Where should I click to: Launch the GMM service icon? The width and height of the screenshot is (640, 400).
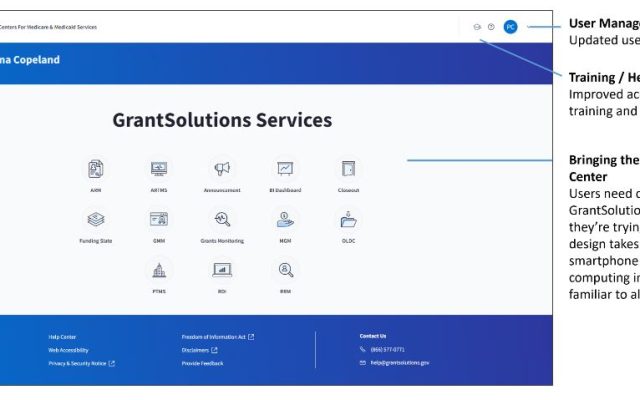158,219
